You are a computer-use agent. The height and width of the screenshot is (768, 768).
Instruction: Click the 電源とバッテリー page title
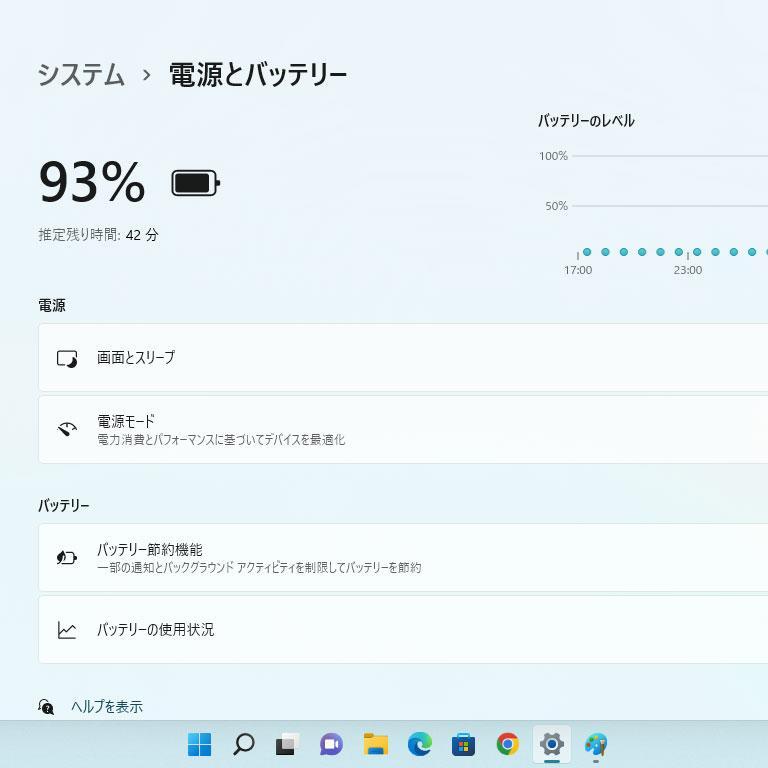(258, 75)
